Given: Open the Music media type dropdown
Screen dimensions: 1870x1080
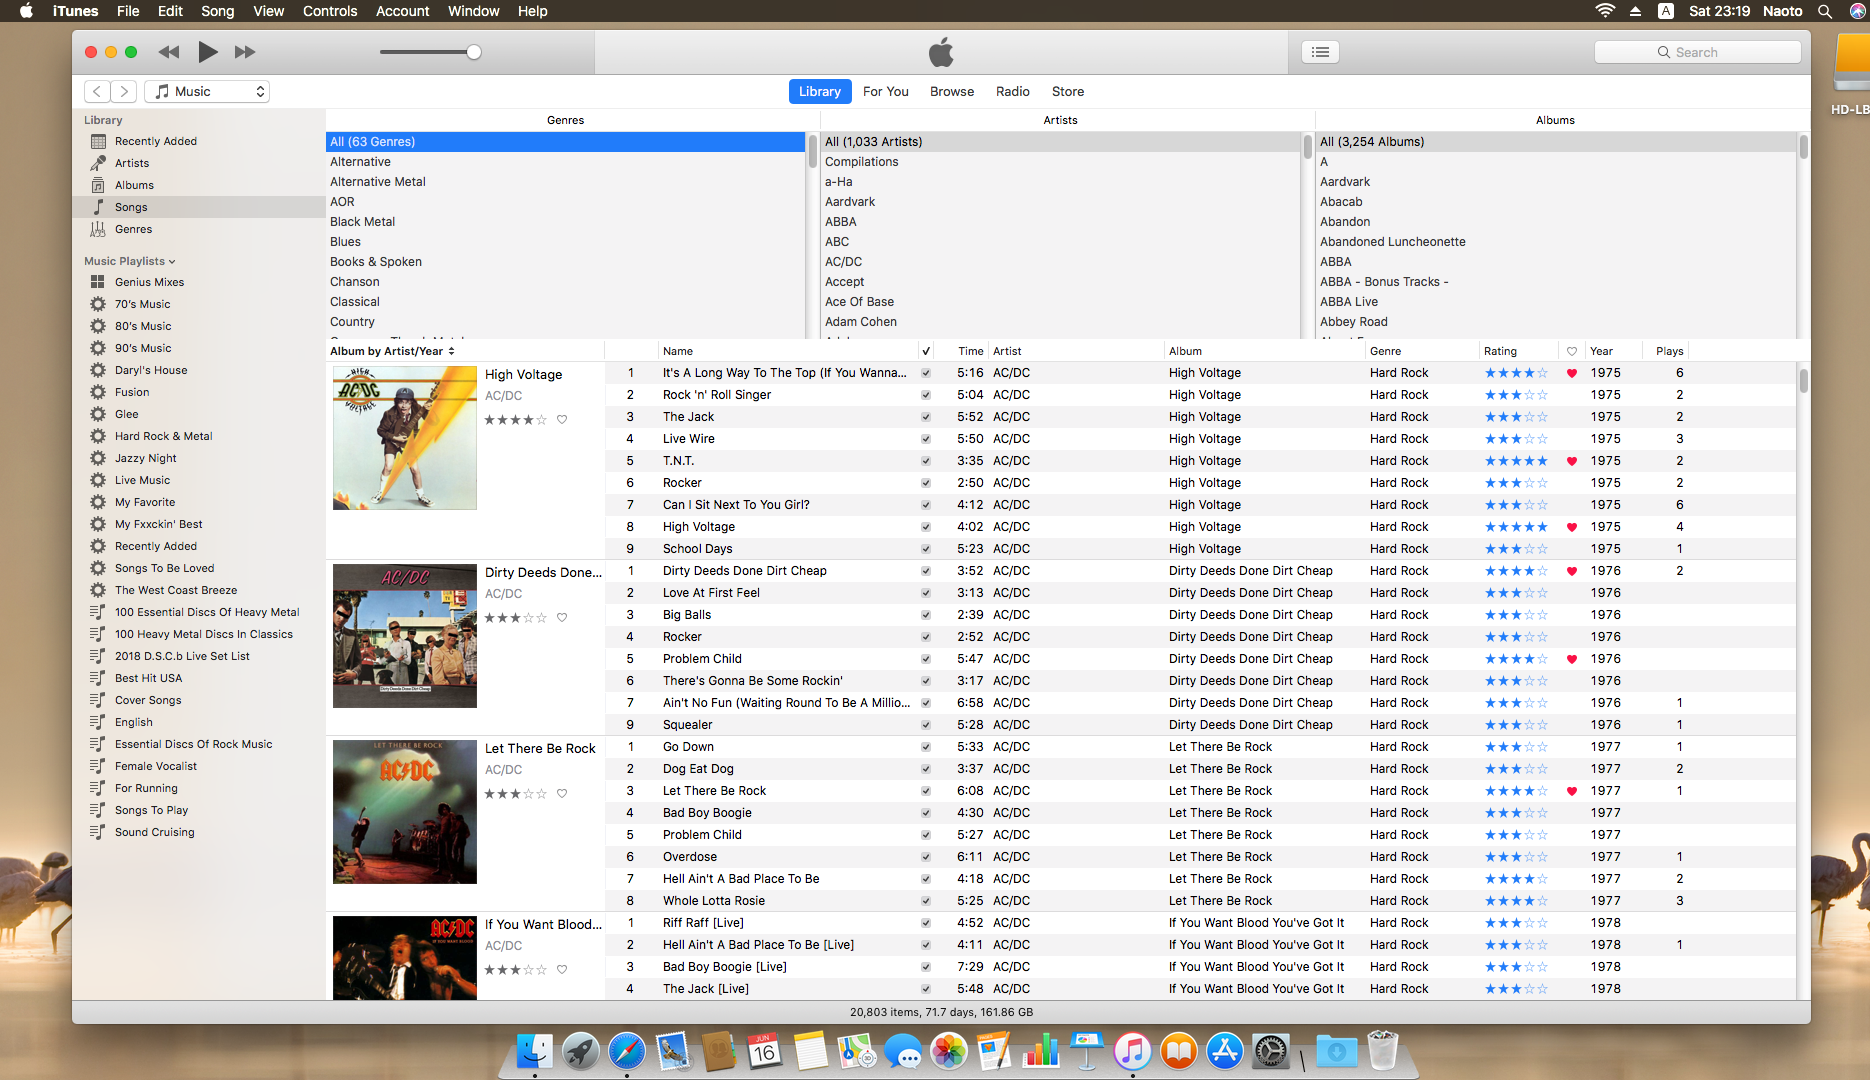Looking at the screenshot, I should [x=208, y=92].
